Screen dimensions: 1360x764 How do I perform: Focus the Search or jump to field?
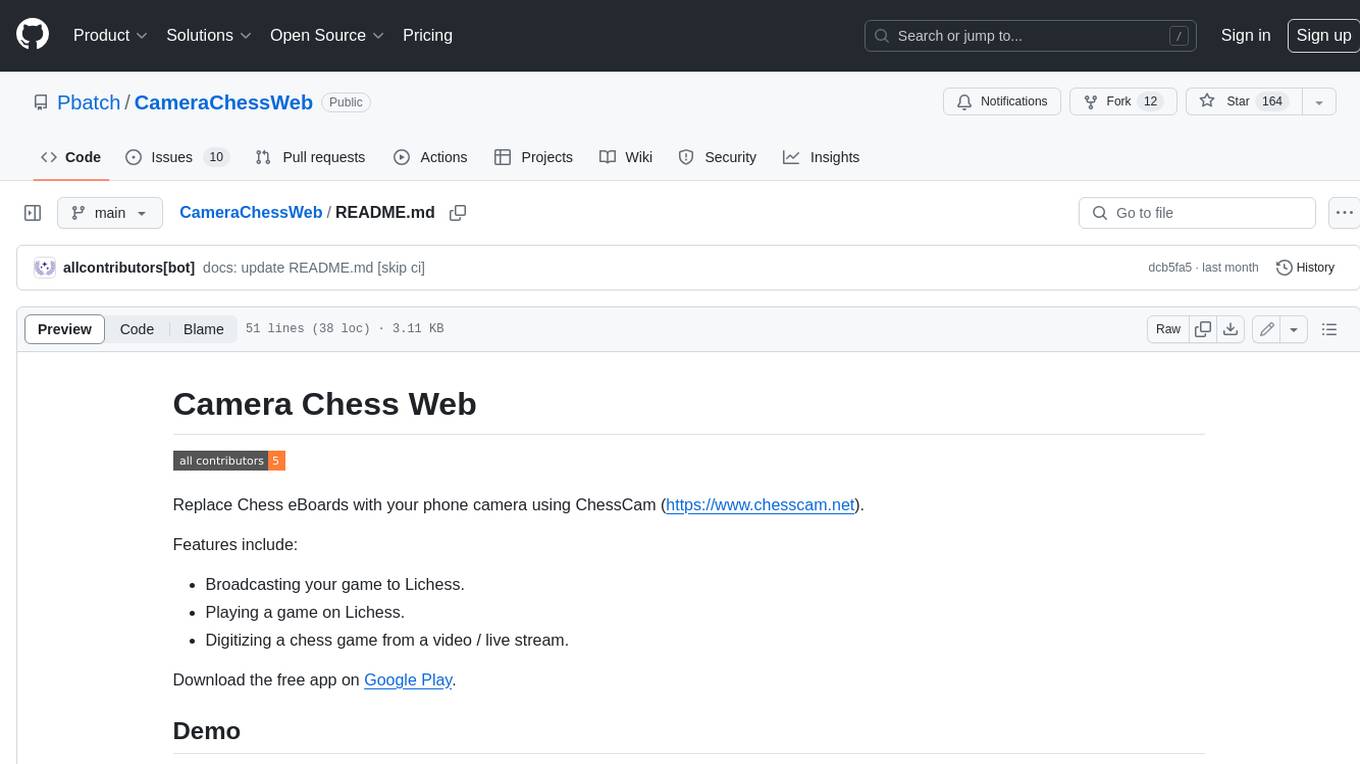pos(1032,36)
